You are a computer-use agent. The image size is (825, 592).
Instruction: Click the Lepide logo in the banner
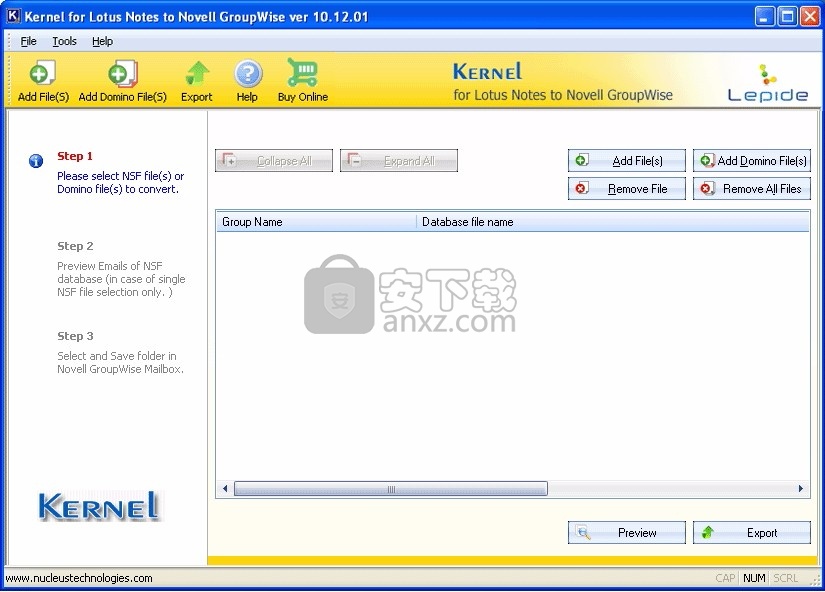pos(768,83)
